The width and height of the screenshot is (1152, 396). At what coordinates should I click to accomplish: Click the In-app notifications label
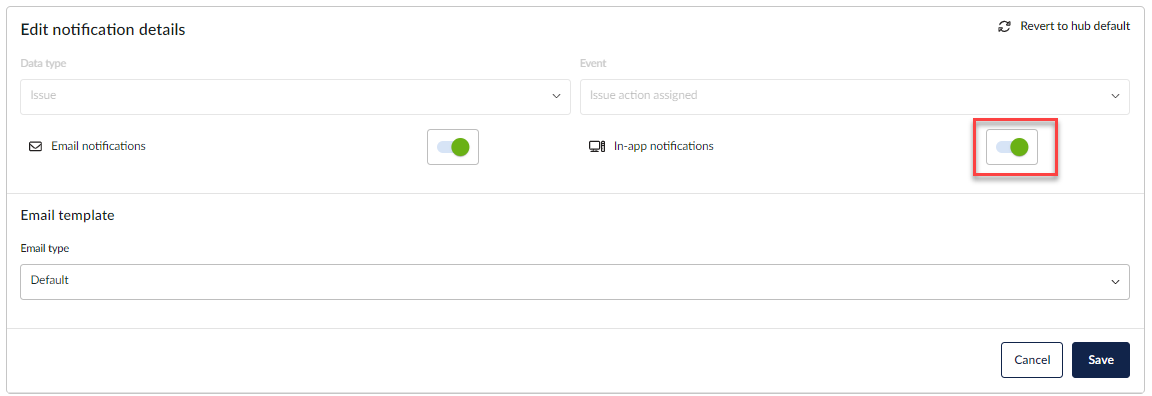coord(663,146)
